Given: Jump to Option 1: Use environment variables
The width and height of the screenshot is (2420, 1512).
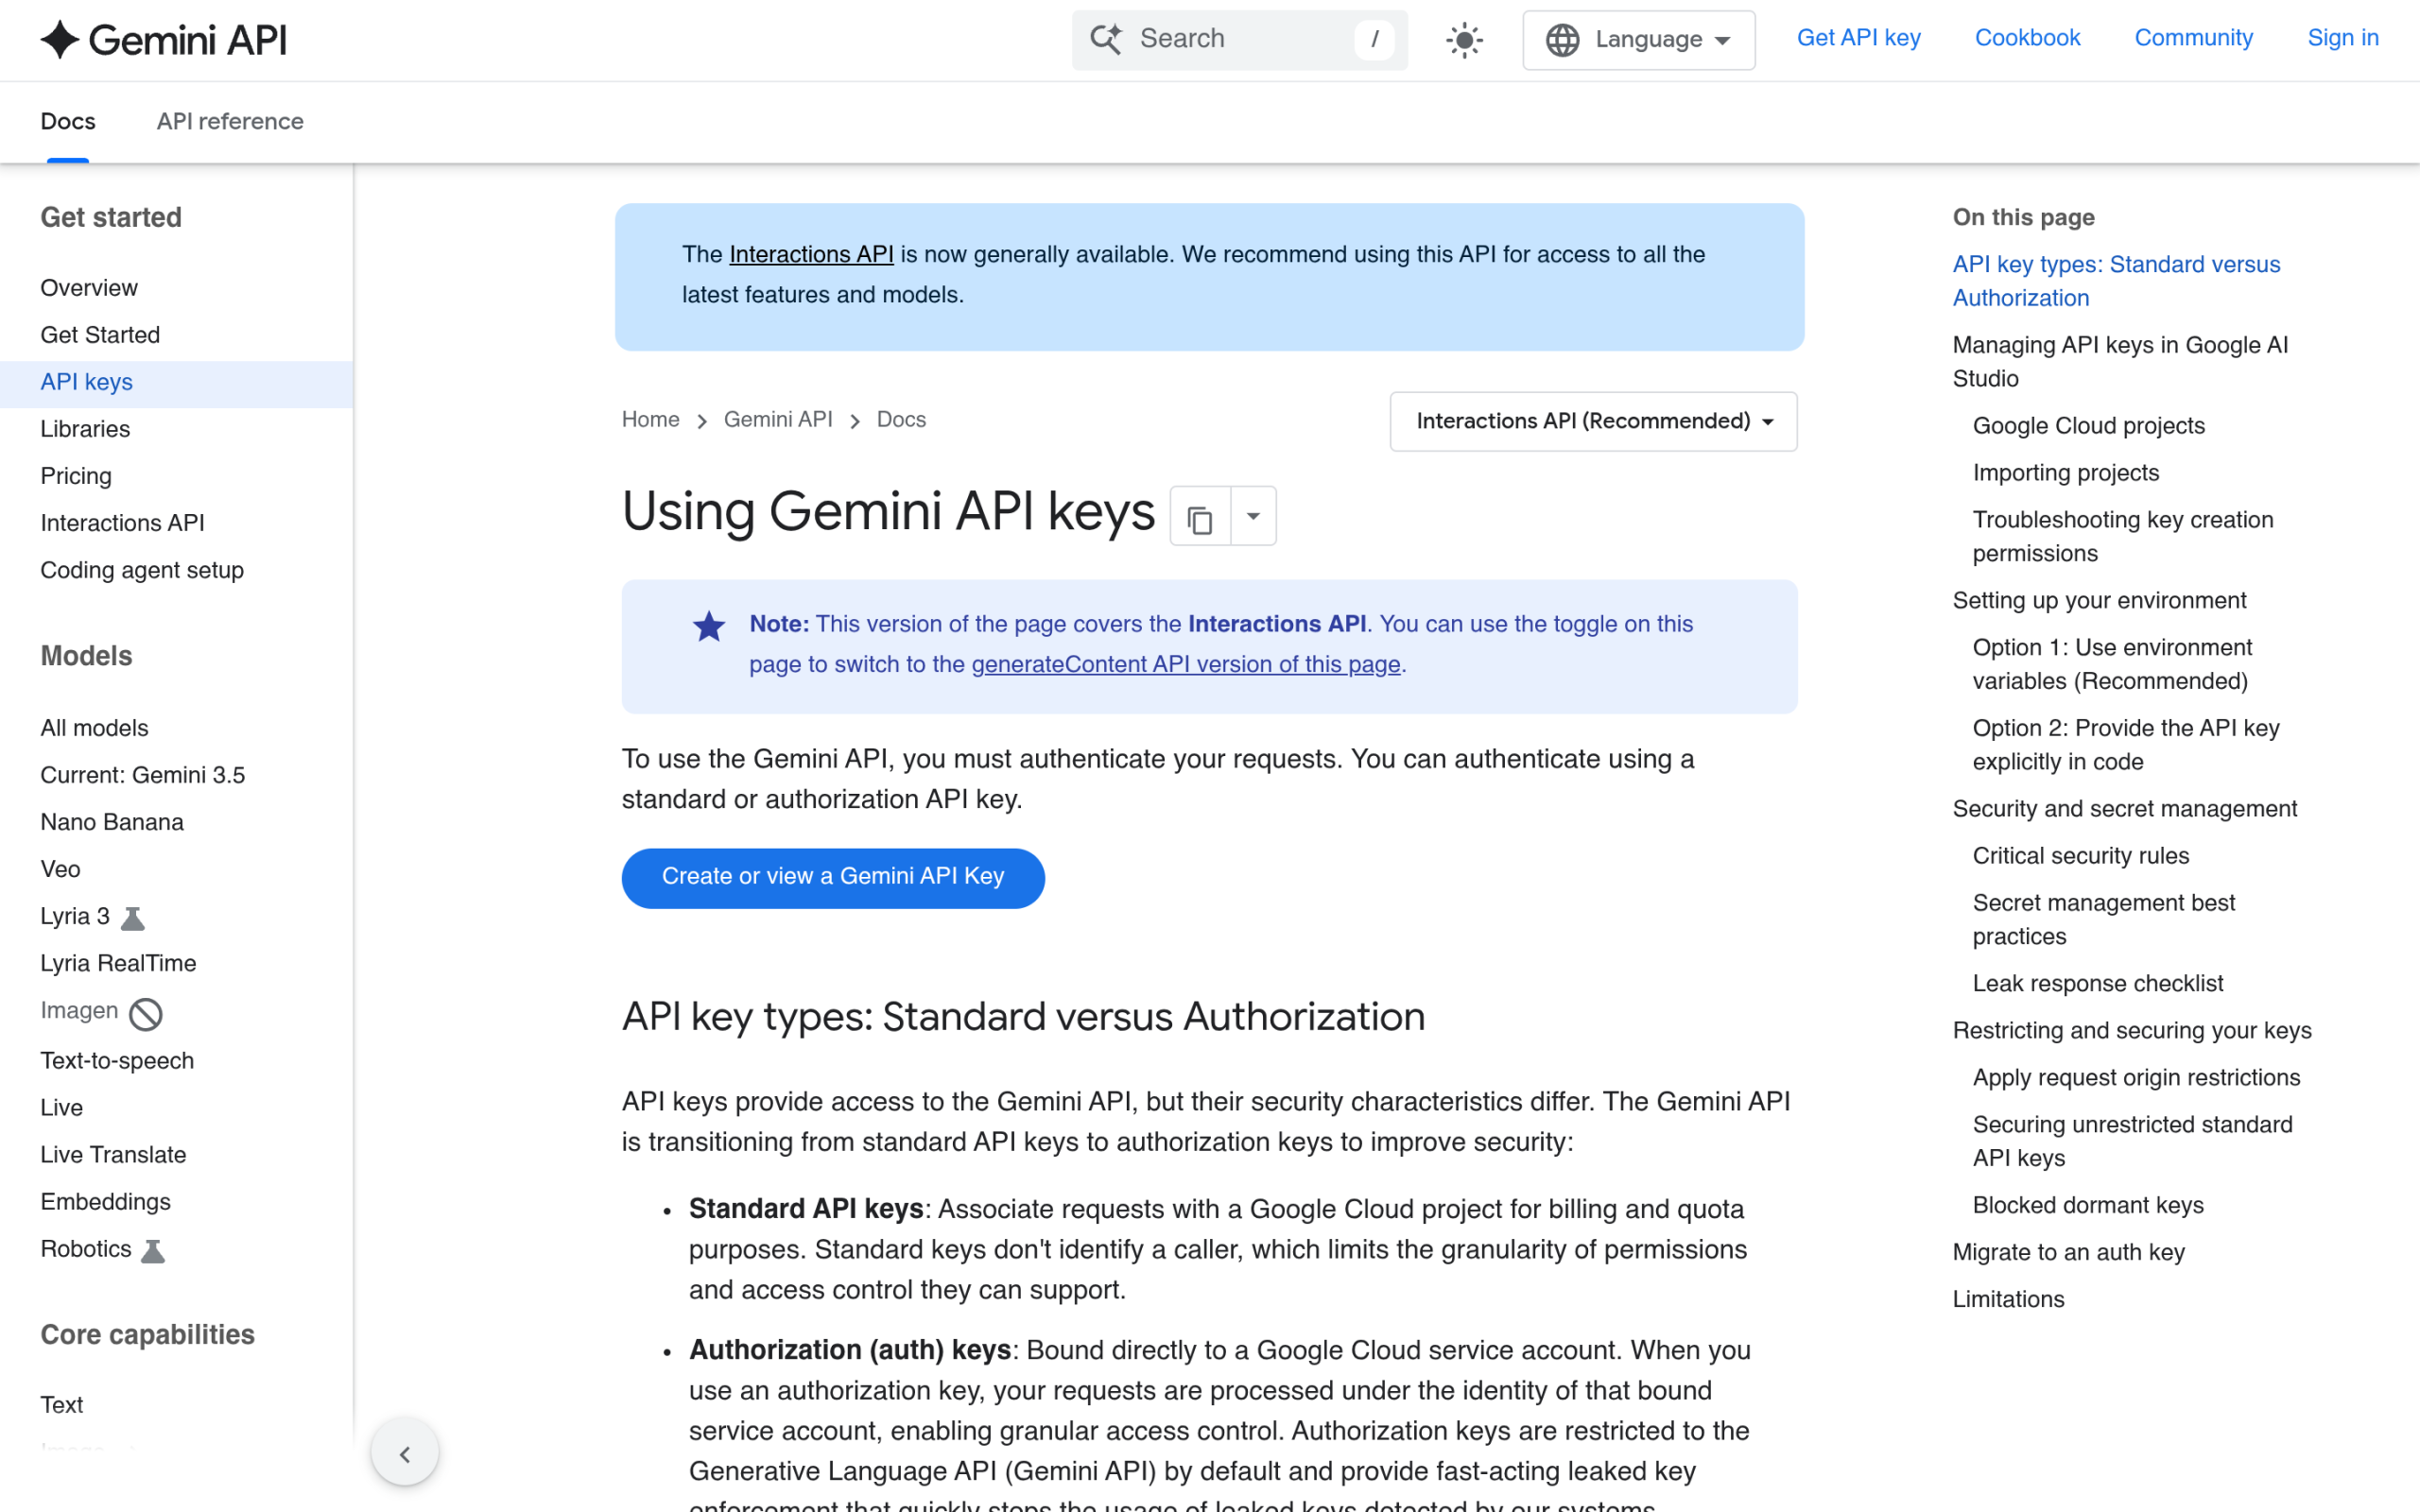Looking at the screenshot, I should (2112, 664).
